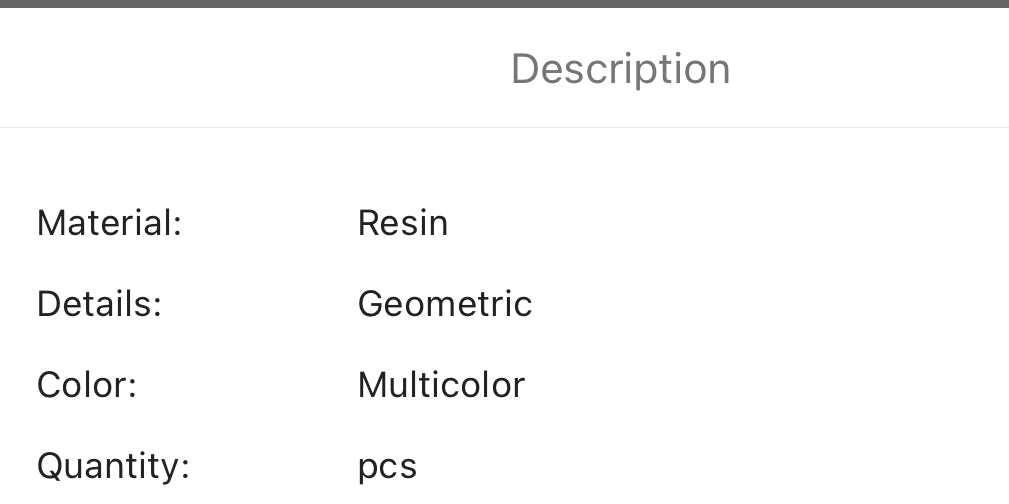The width and height of the screenshot is (1009, 504).
Task: Click empty space right of pcs
Action: tap(713, 467)
